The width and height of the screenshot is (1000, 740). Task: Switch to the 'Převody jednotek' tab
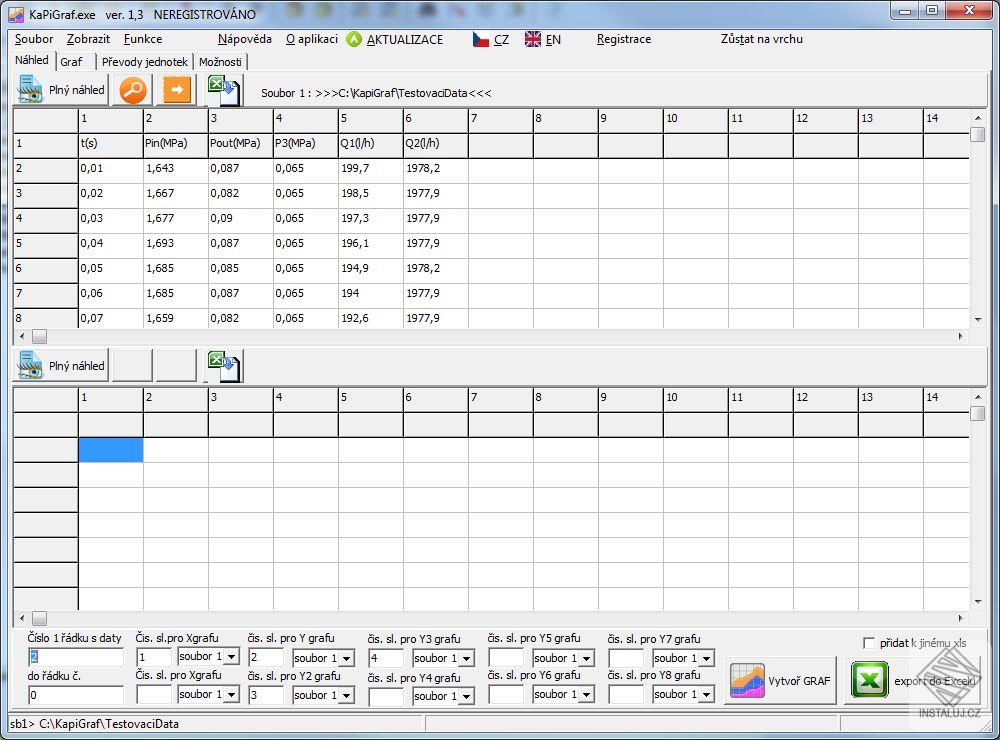coord(145,62)
